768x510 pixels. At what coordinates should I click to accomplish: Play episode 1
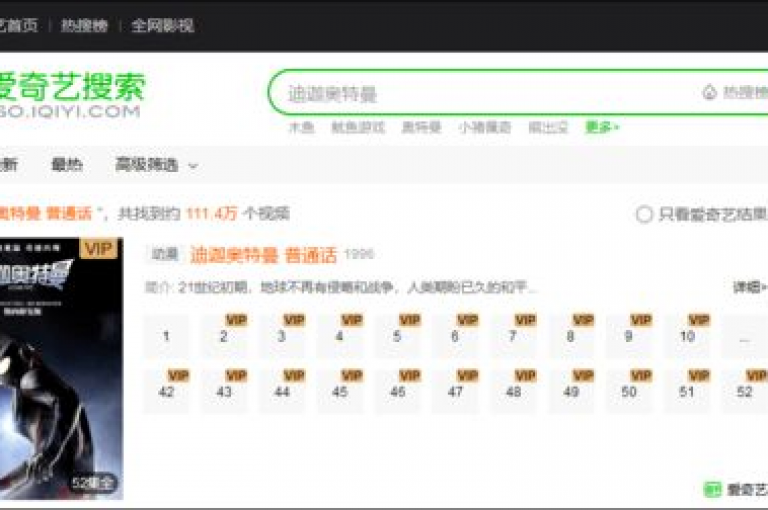pyautogui.click(x=166, y=336)
